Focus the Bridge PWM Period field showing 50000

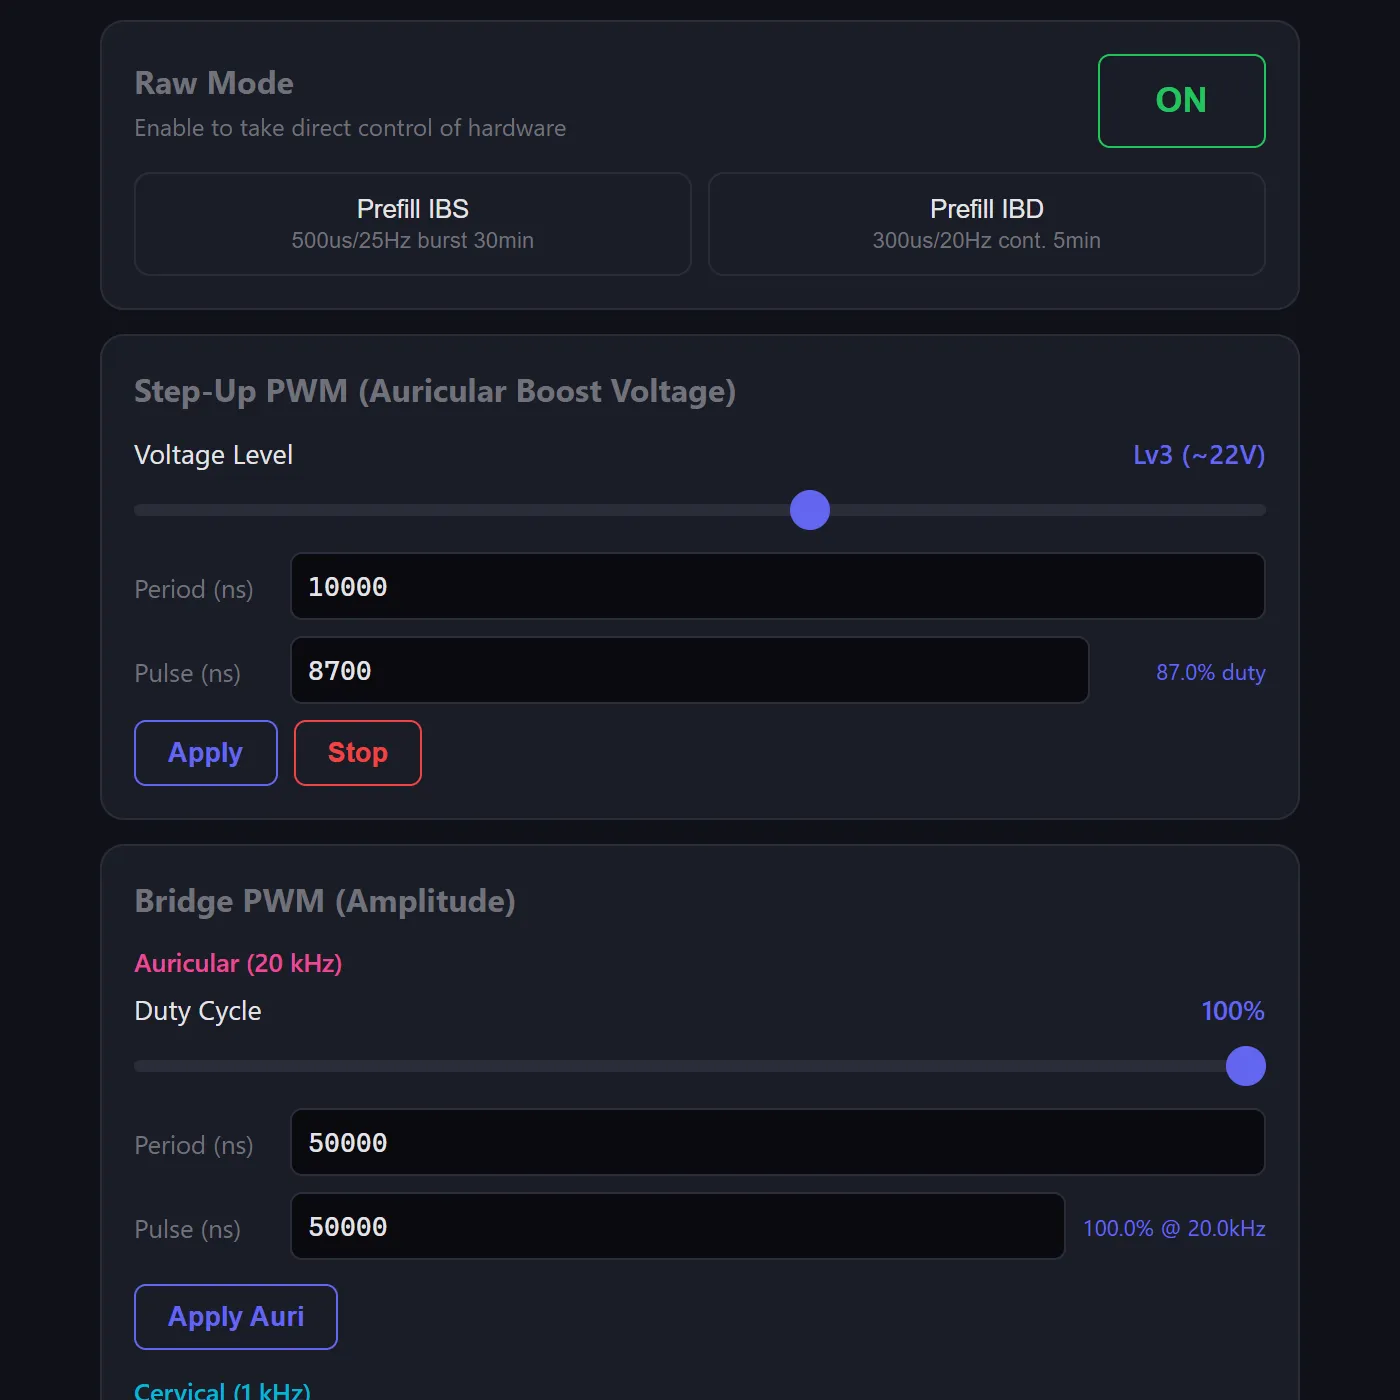(777, 1143)
